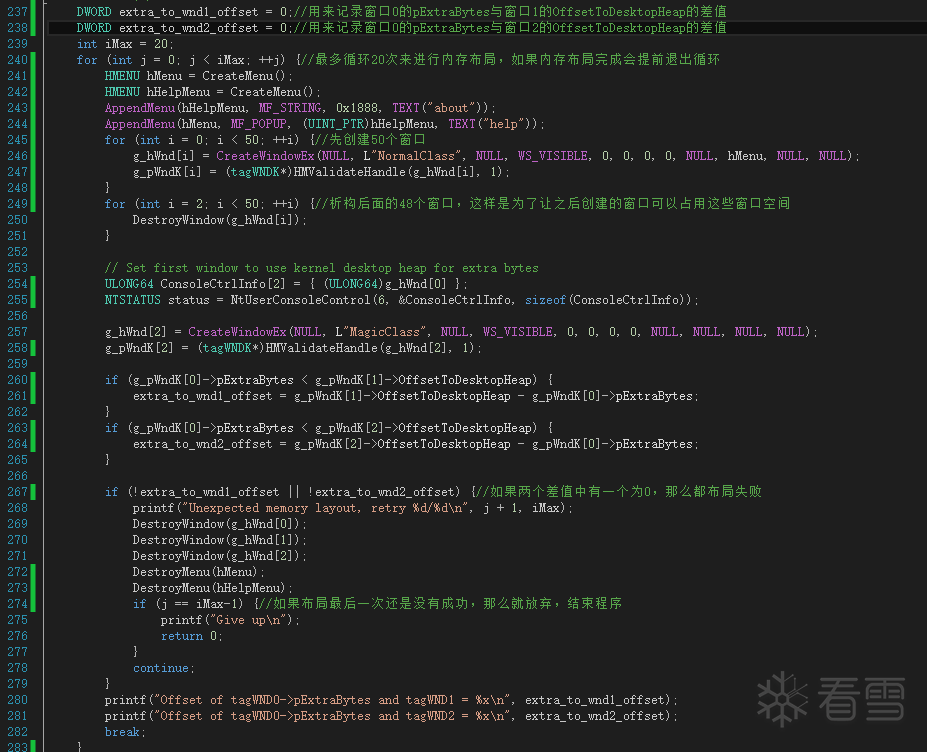Click the 'j == iMax-1' condition
Viewport: 927px width, 752px height.
coord(202,604)
